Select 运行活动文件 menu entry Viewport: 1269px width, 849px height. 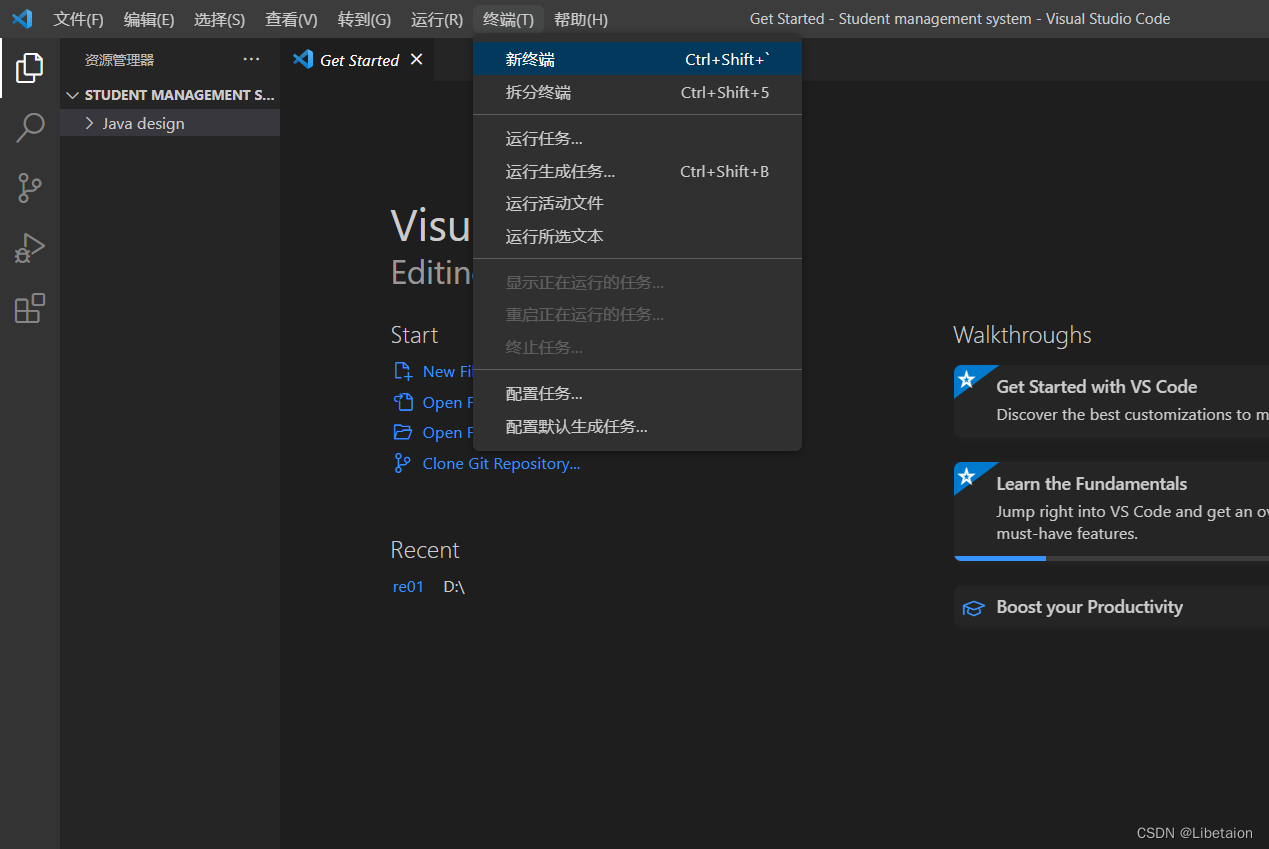click(x=638, y=203)
